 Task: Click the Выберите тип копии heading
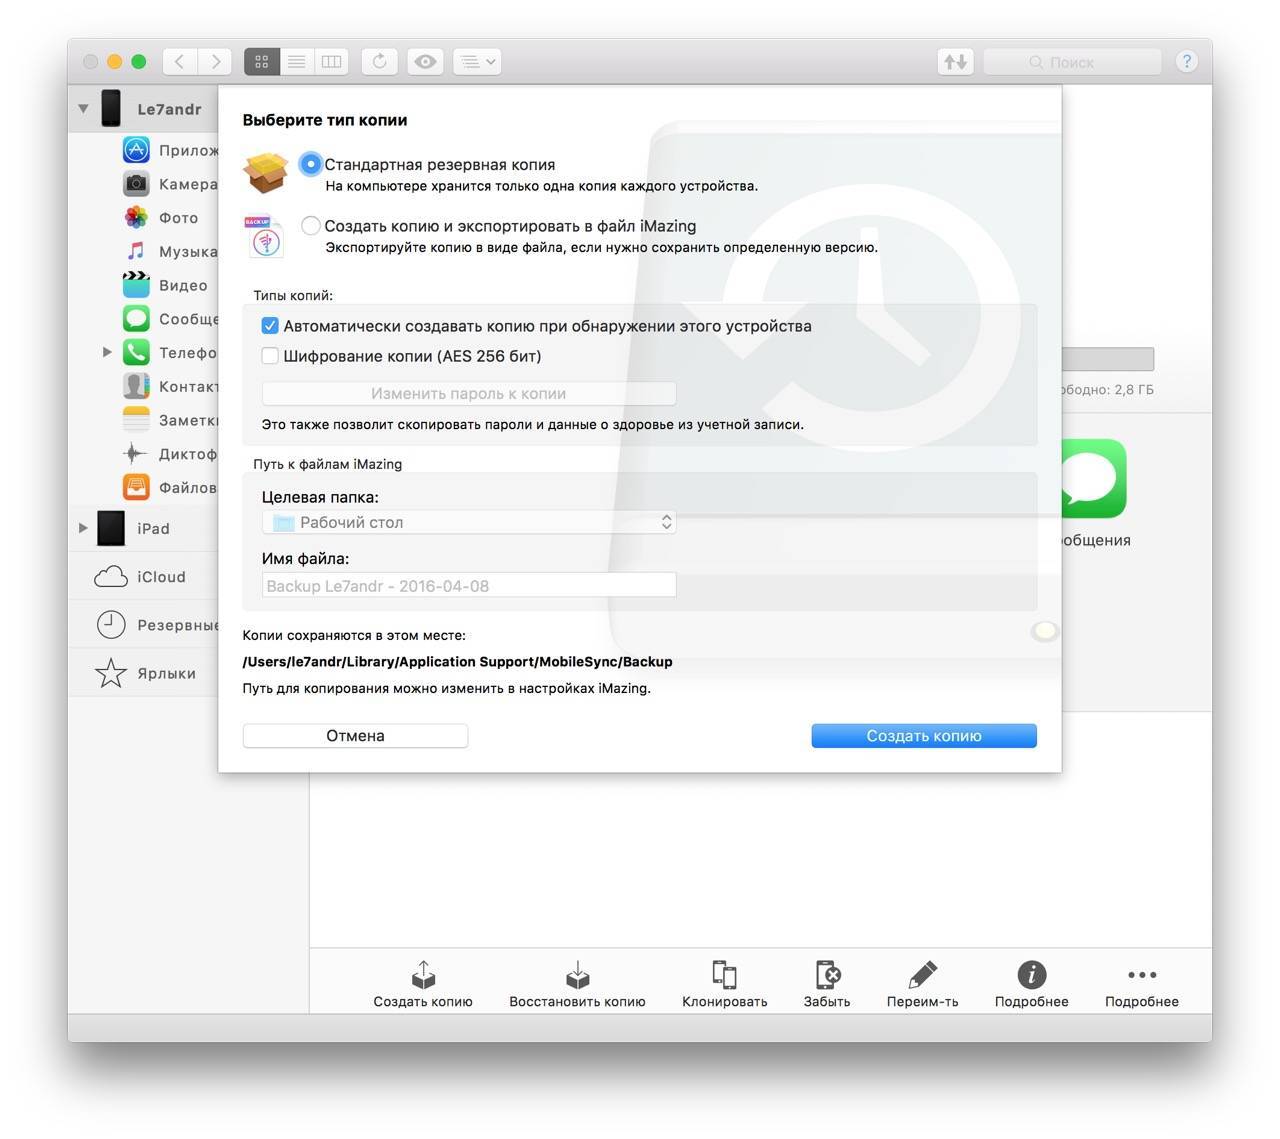pyautogui.click(x=325, y=120)
